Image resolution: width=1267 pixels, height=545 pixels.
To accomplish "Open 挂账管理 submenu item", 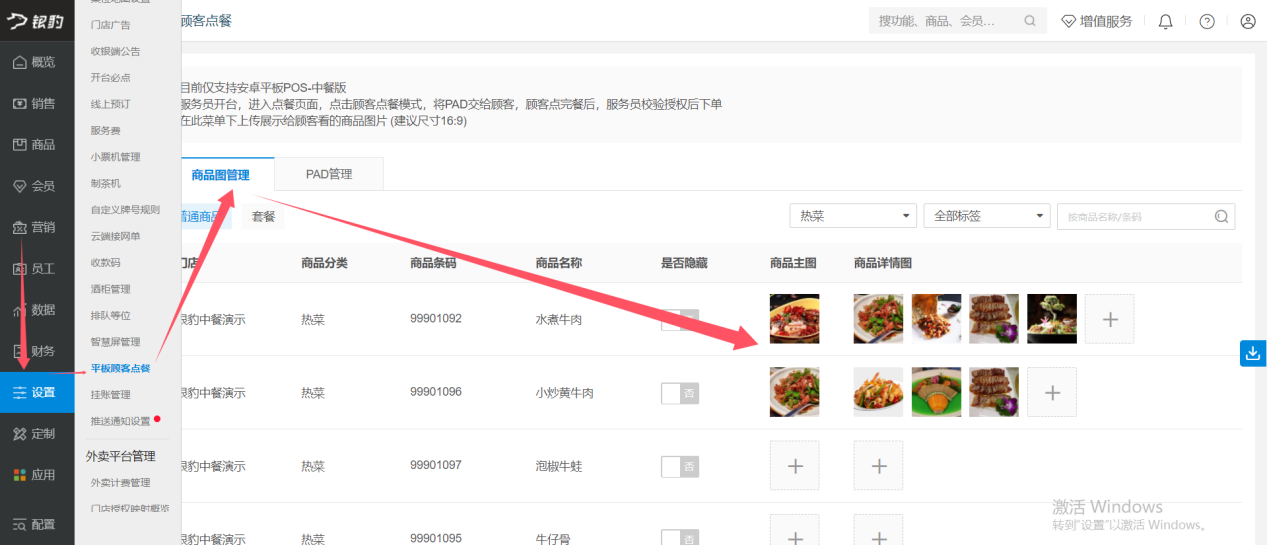I will 111,395.
